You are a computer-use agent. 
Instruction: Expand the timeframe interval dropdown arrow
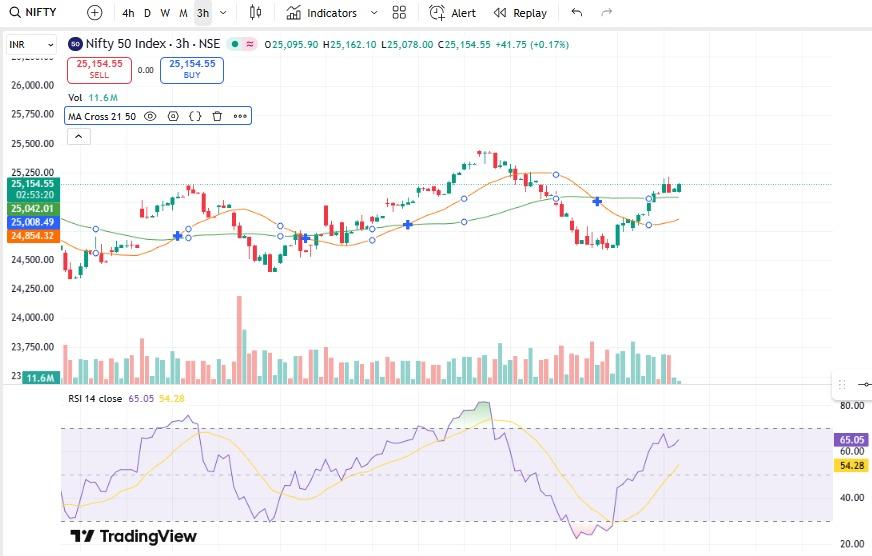pyautogui.click(x=223, y=13)
